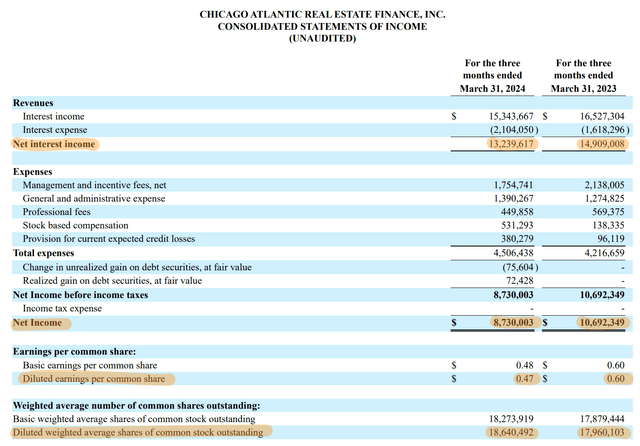The width and height of the screenshot is (640, 446).
Task: Click the 'Stock based compensation' label
Action: [76, 225]
